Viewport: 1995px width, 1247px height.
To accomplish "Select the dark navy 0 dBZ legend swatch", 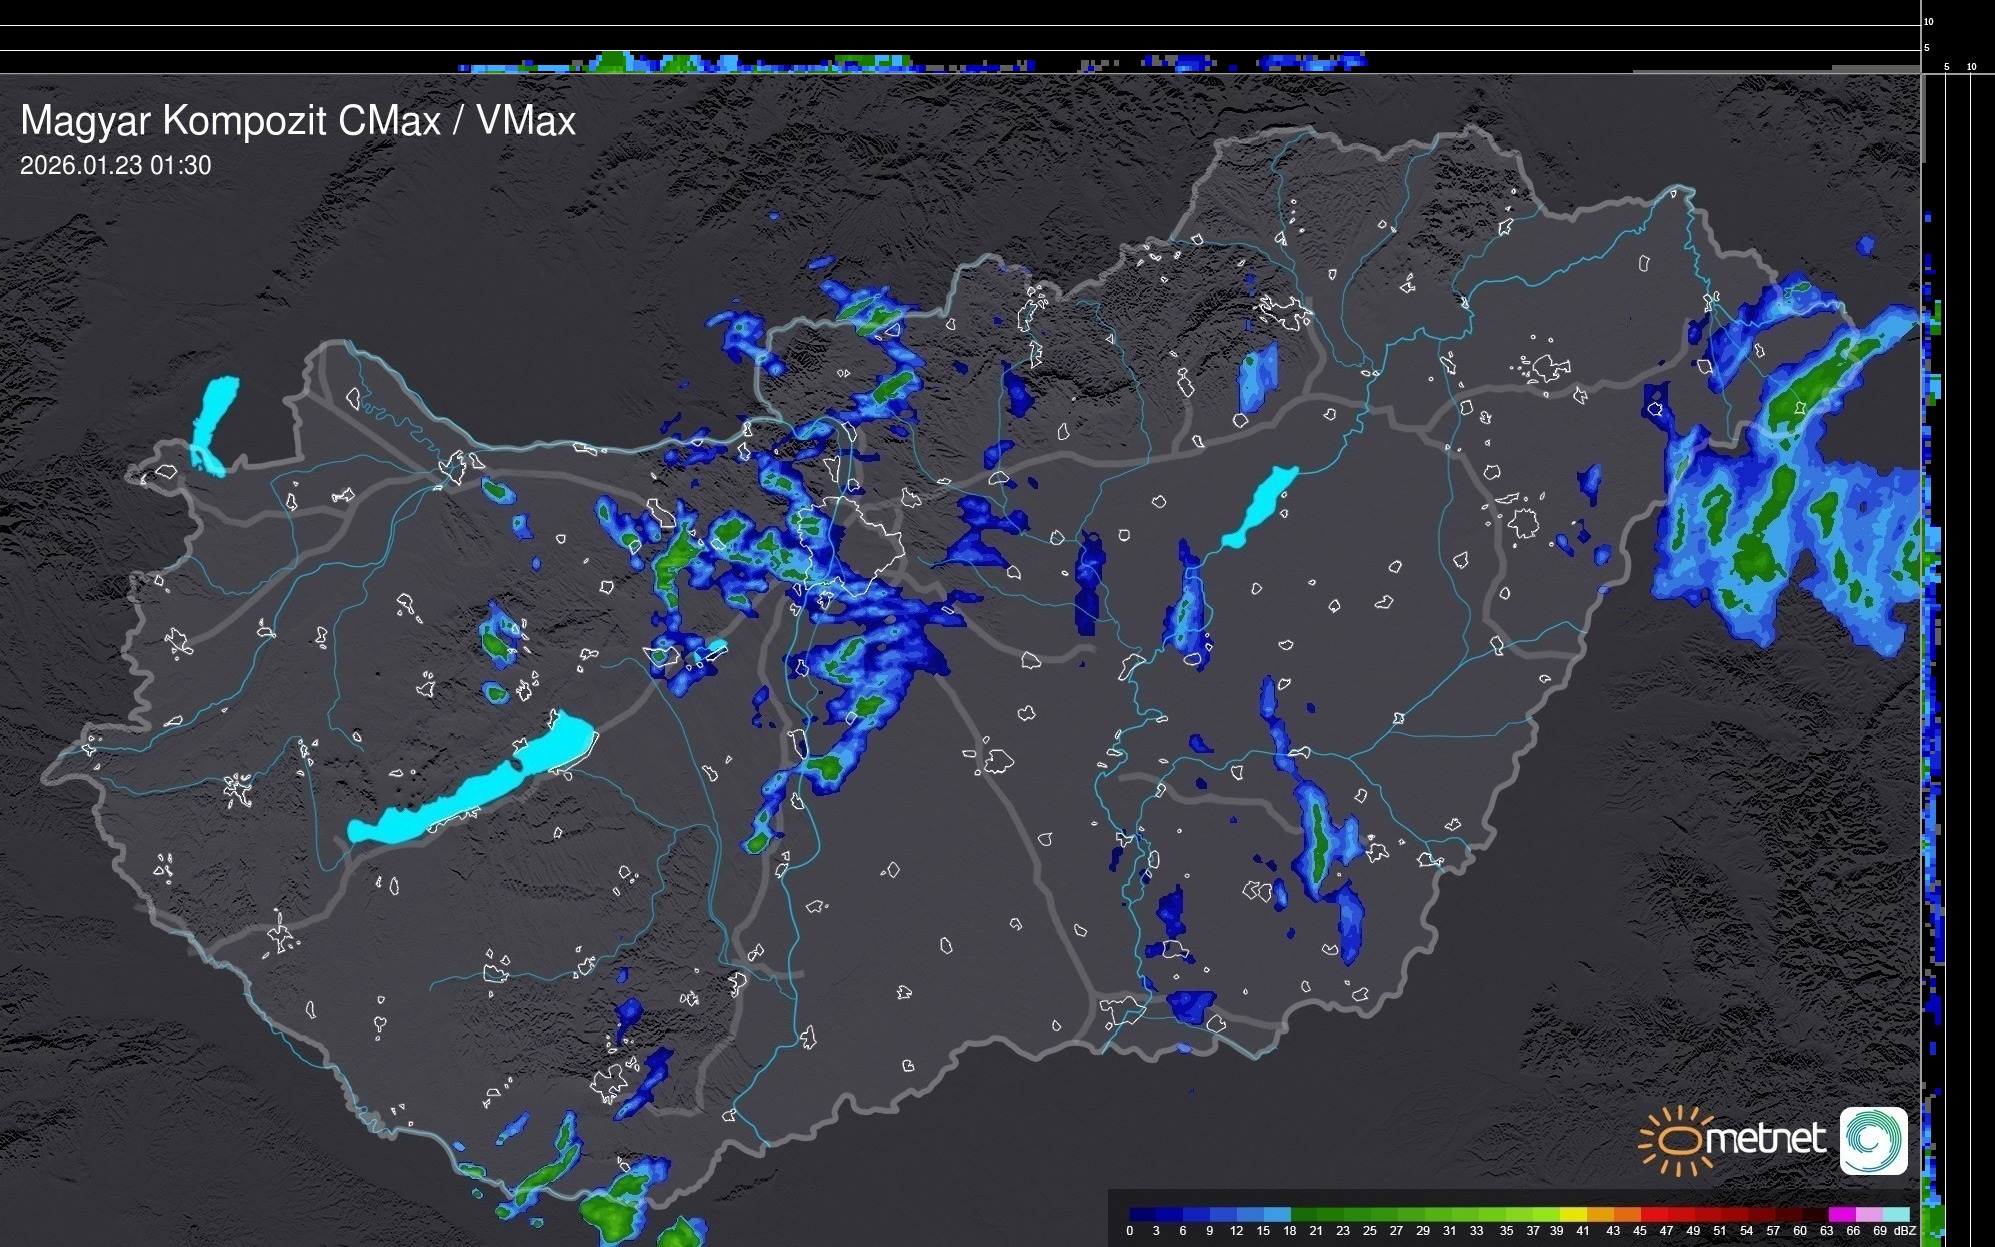I will (x=1142, y=1214).
